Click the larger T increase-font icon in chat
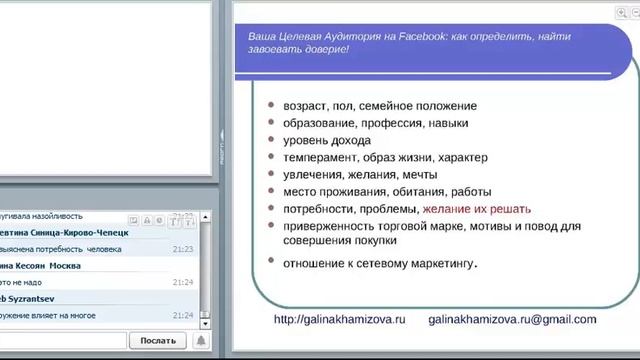Viewport: 640px width, 360px height. [174, 222]
